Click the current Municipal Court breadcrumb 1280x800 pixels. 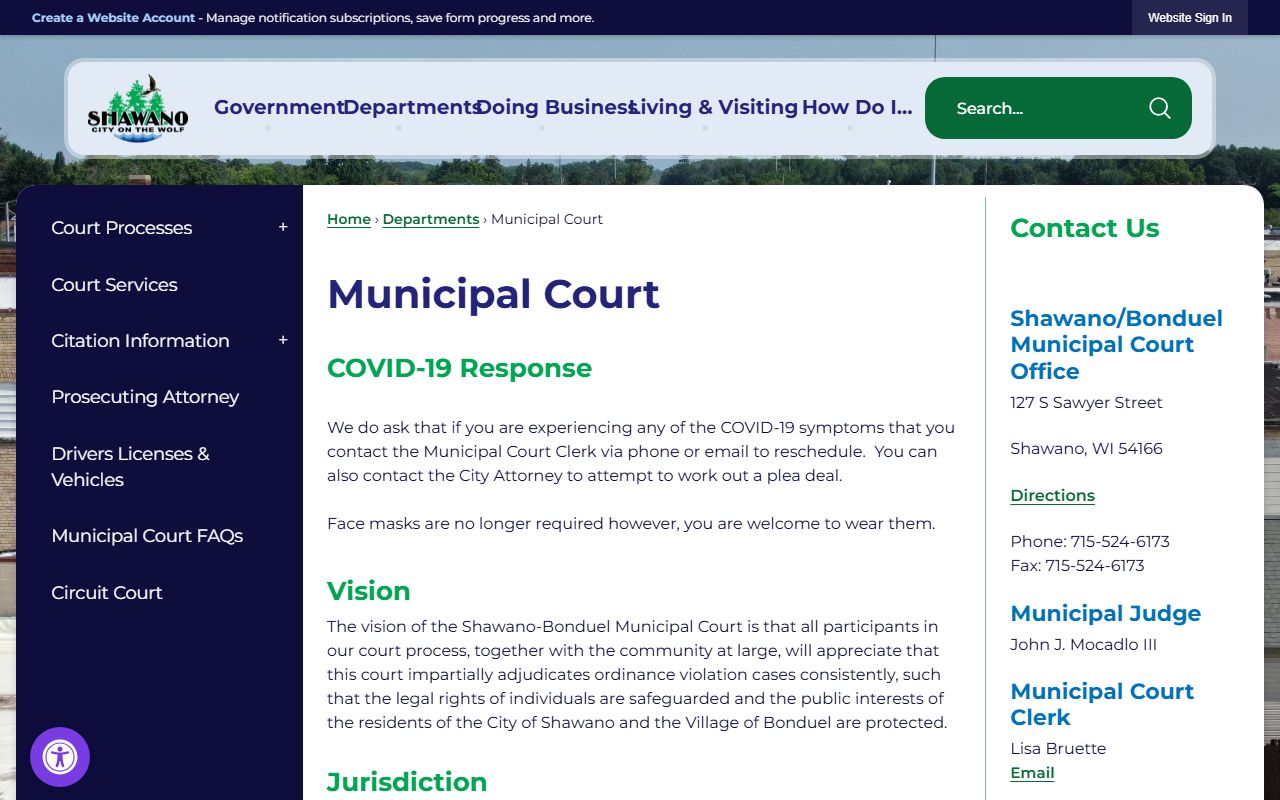[x=547, y=219]
